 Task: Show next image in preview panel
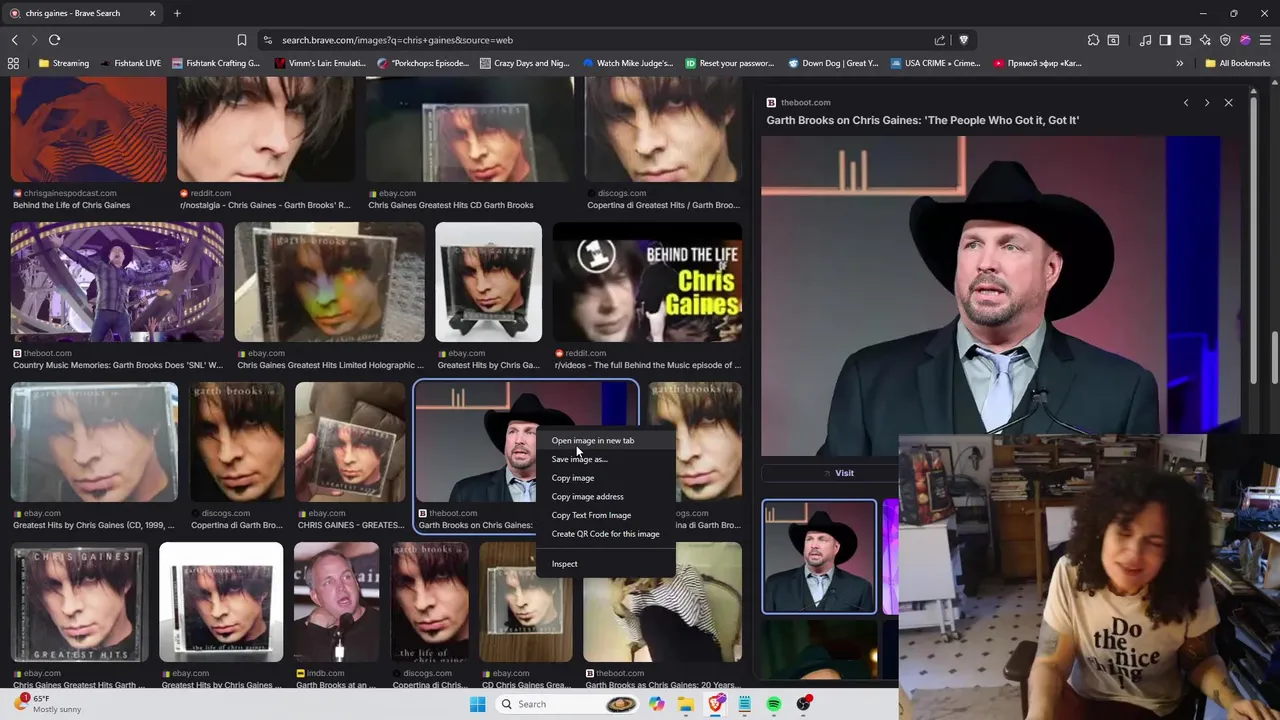(x=1207, y=103)
